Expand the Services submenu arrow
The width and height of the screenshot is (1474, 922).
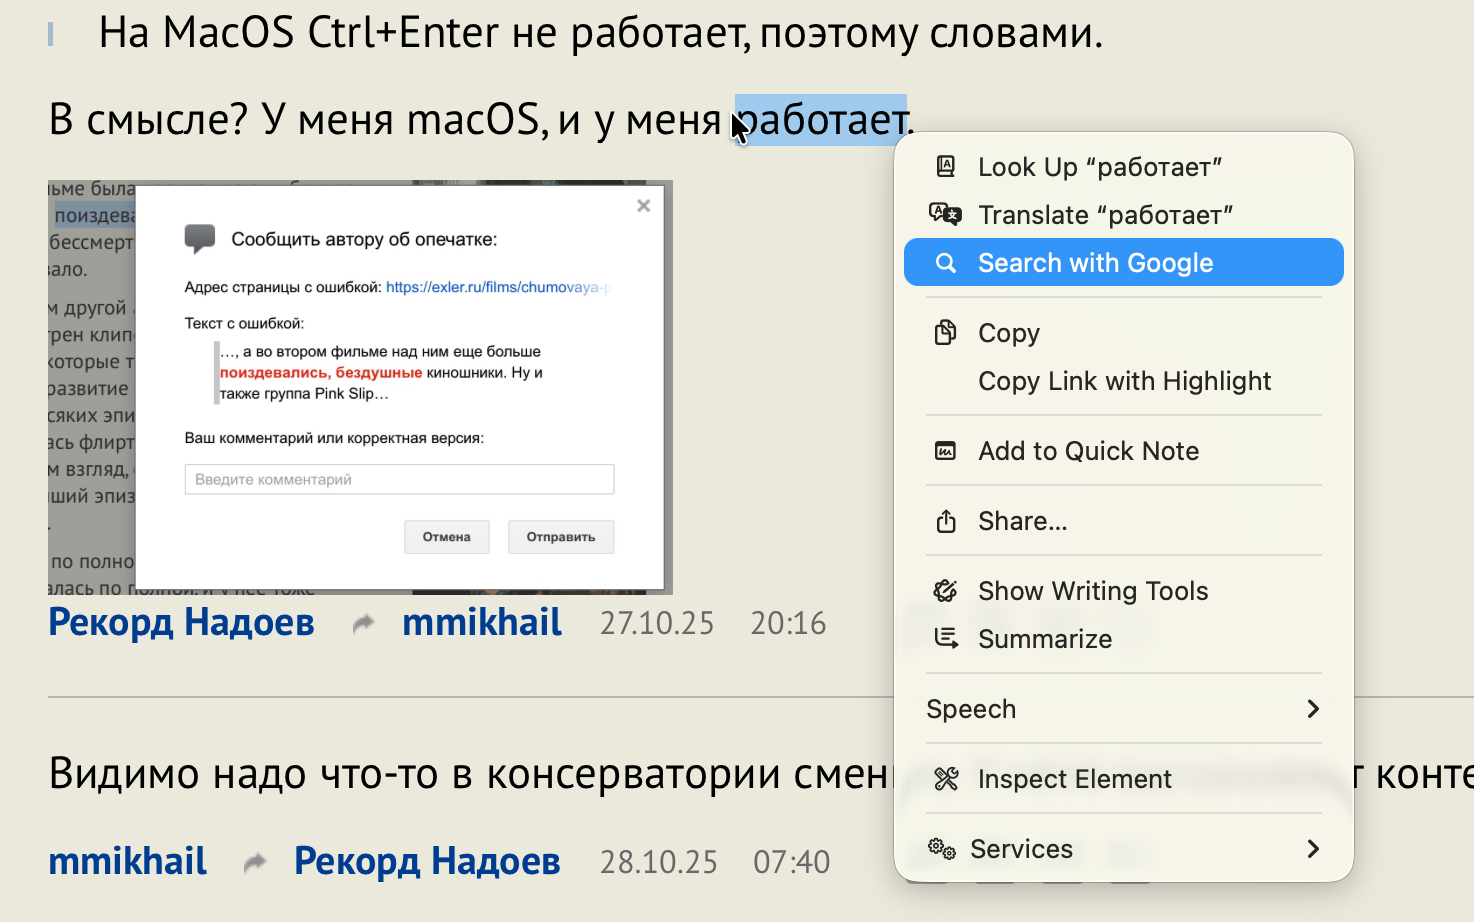1313,849
